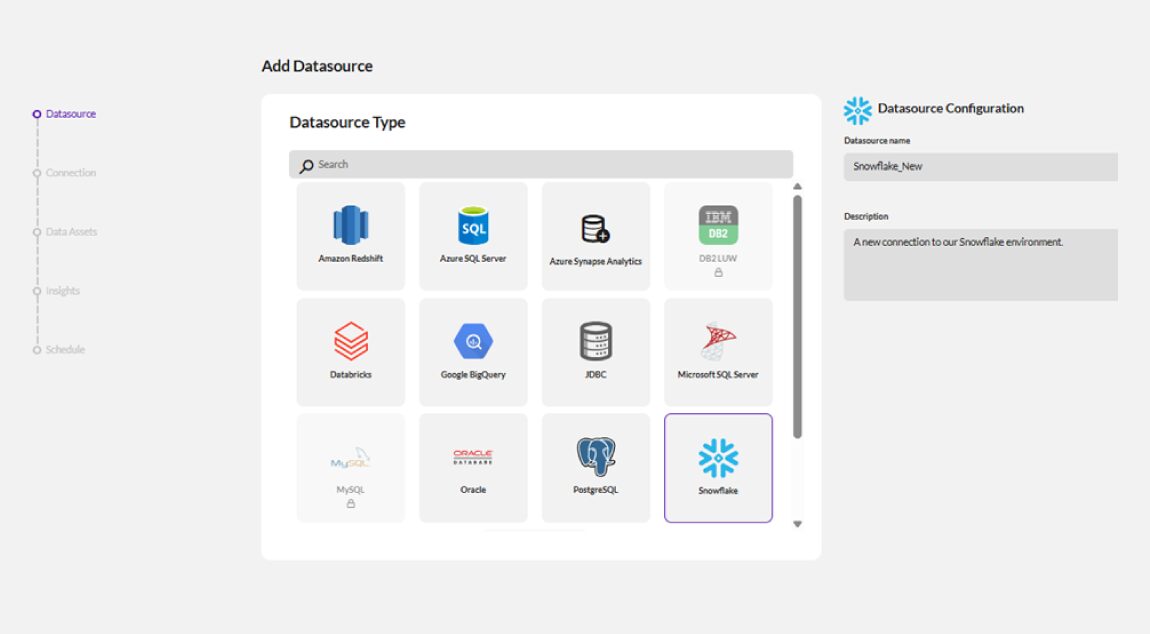The height and width of the screenshot is (634, 1150).
Task: Pick the Azure Synapse Analytics icon
Action: coord(596,228)
